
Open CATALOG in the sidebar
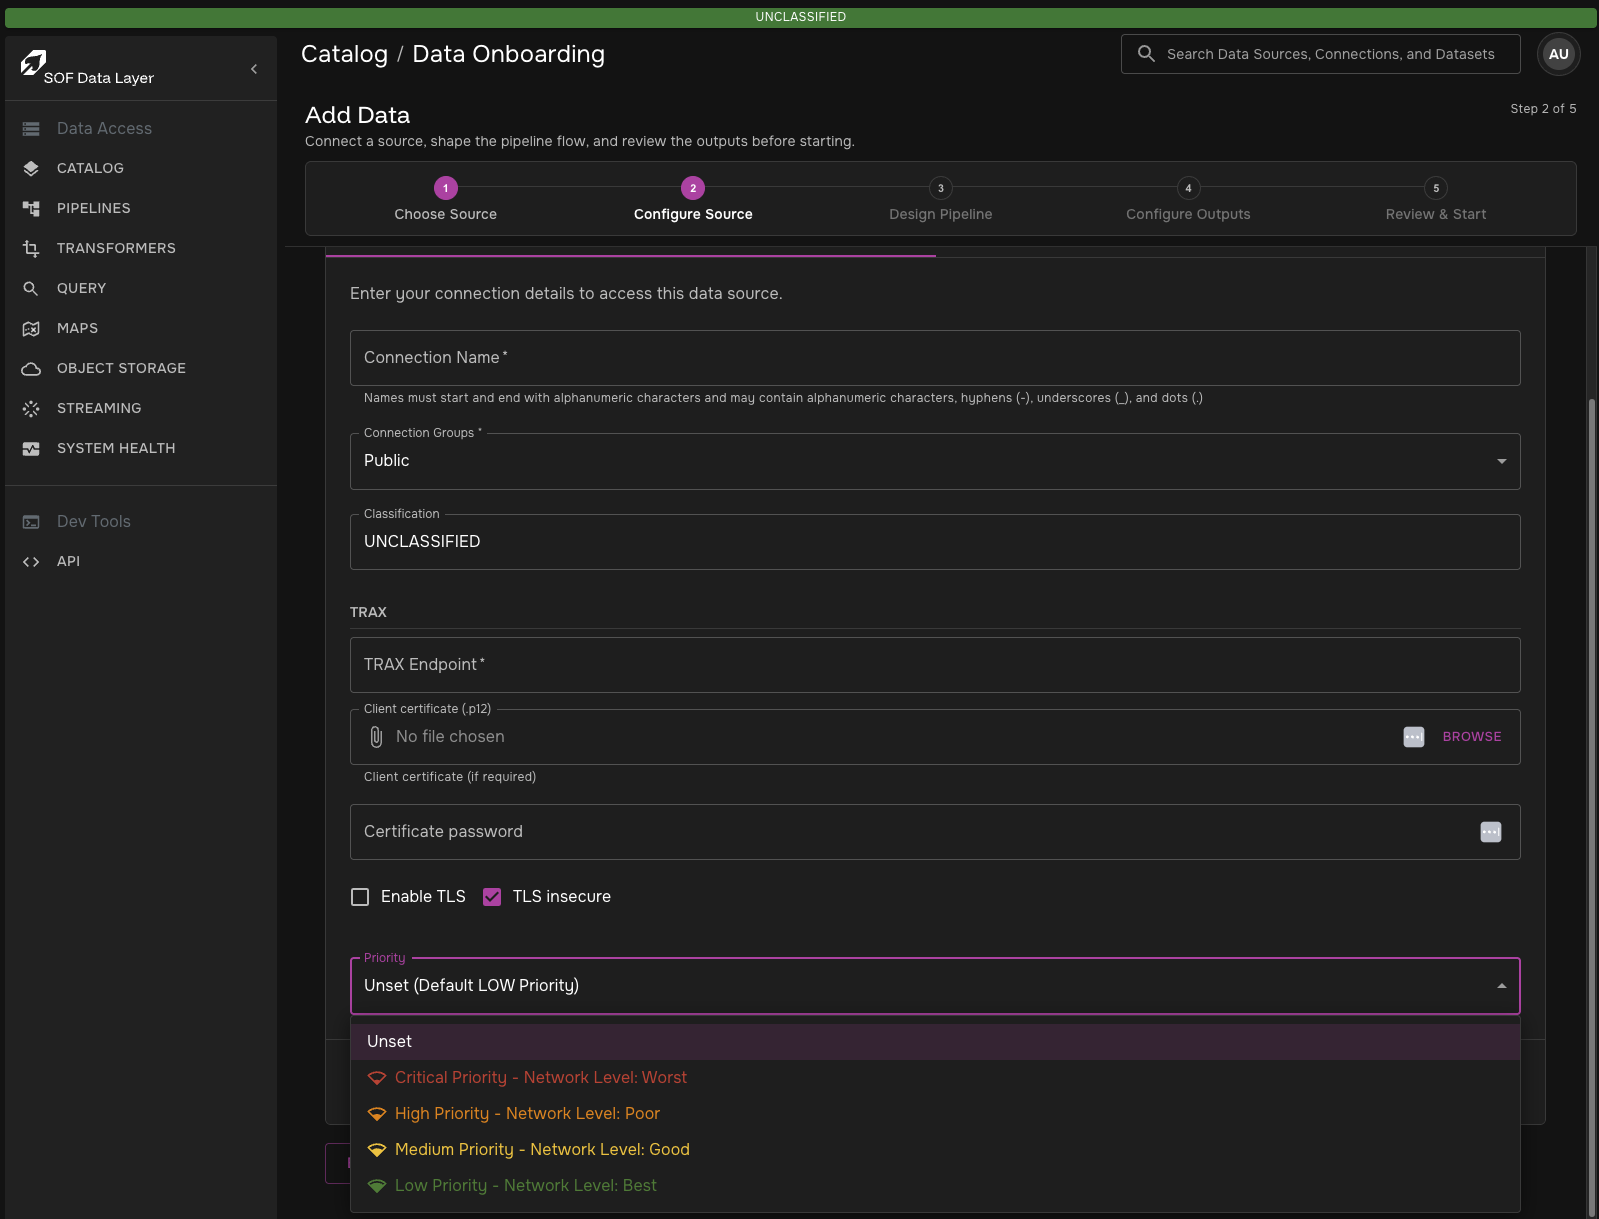(x=141, y=168)
